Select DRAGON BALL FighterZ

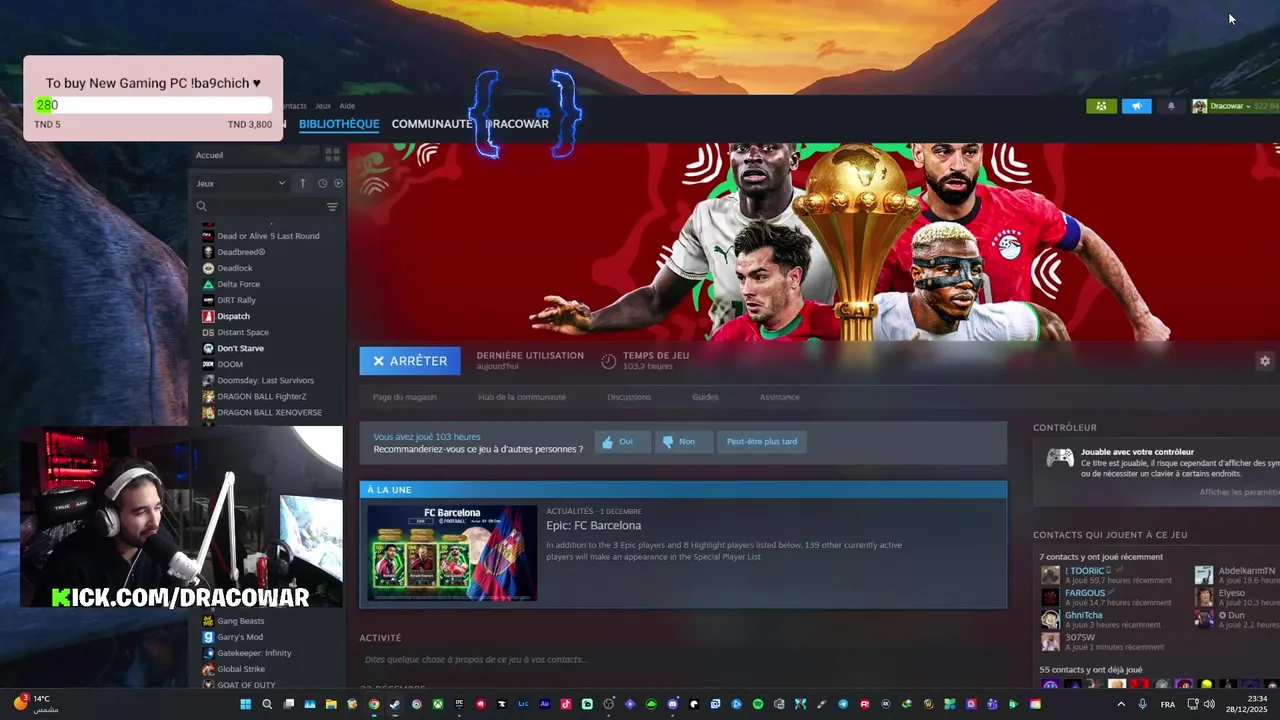click(261, 396)
